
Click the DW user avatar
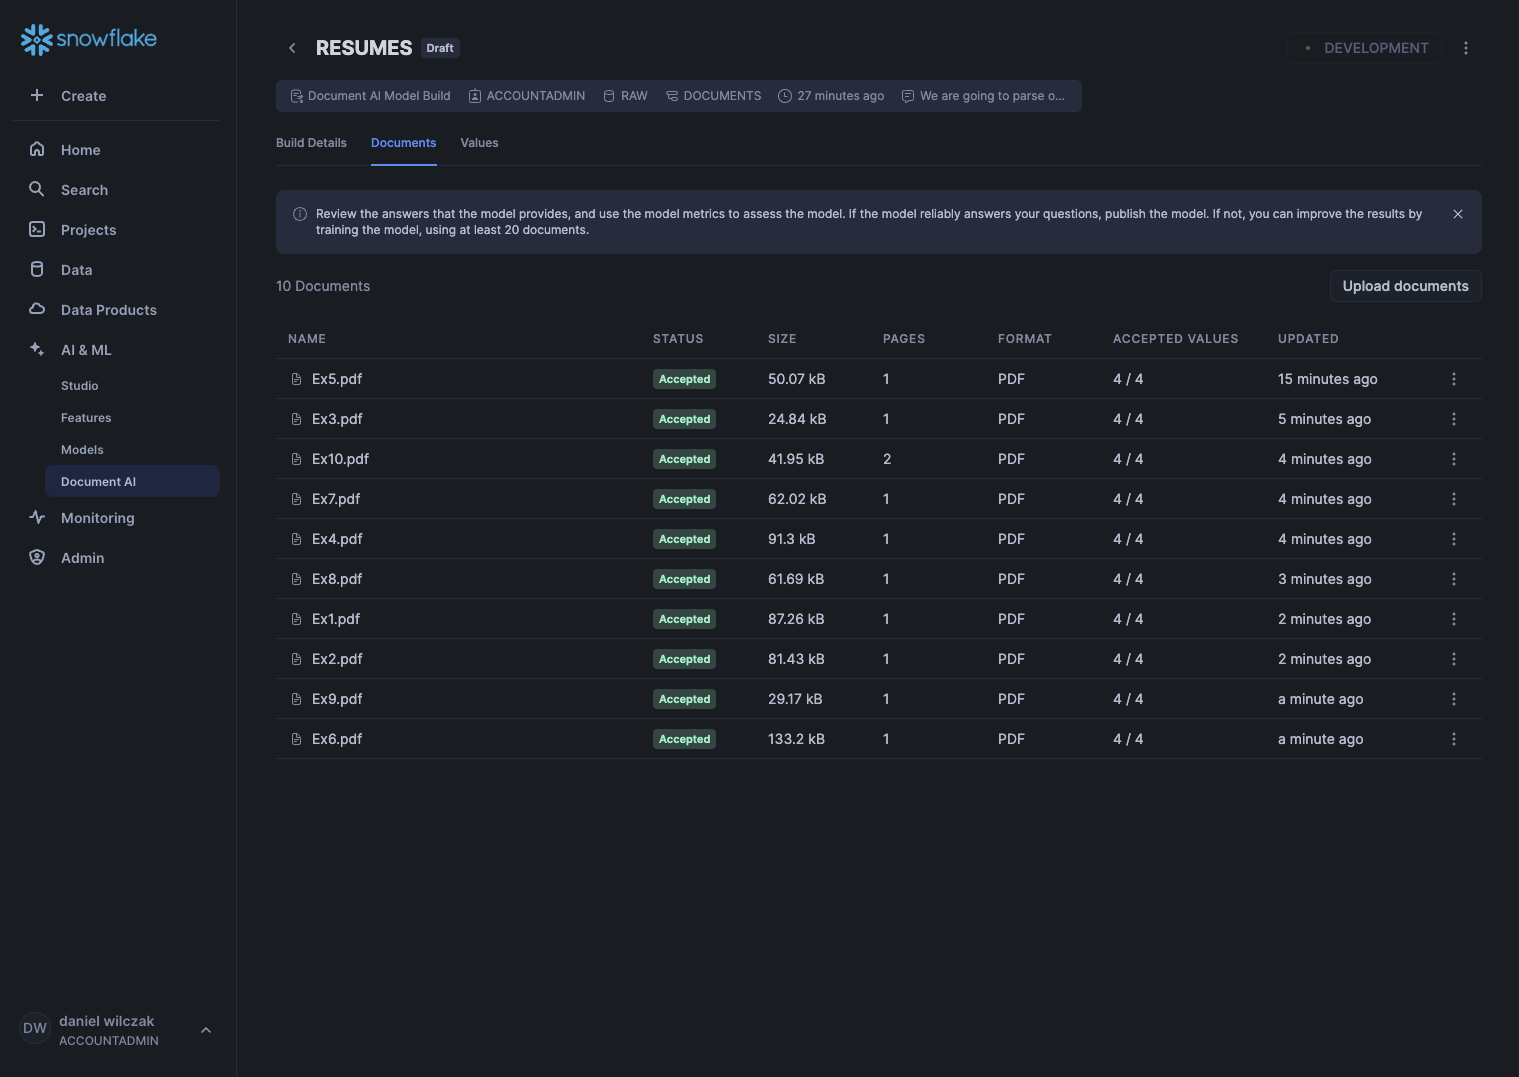point(35,1028)
